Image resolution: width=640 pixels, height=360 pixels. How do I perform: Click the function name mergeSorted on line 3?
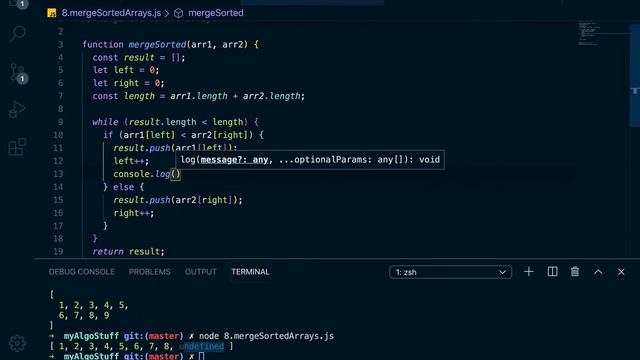(157, 44)
